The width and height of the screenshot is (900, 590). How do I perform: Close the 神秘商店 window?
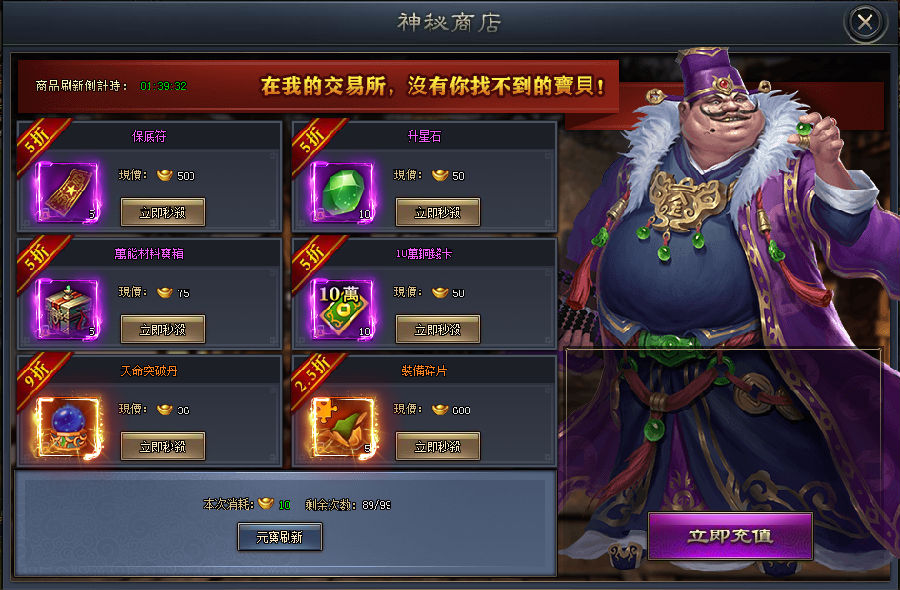[865, 22]
